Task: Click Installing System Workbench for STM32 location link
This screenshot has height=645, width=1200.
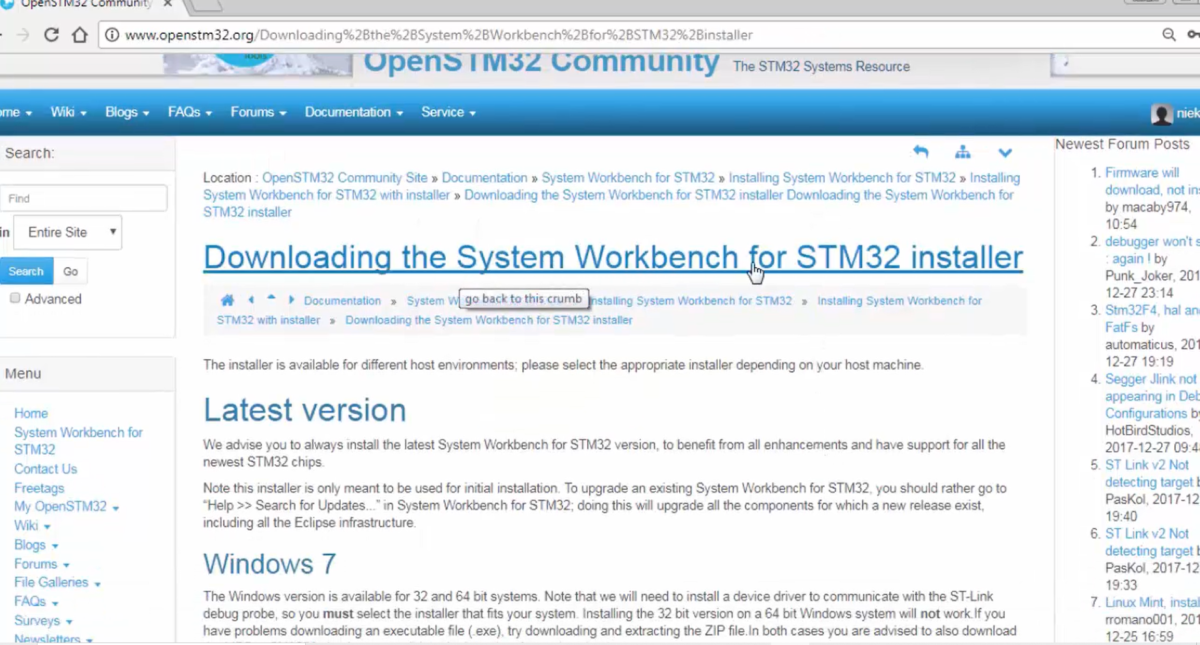Action: 842,178
